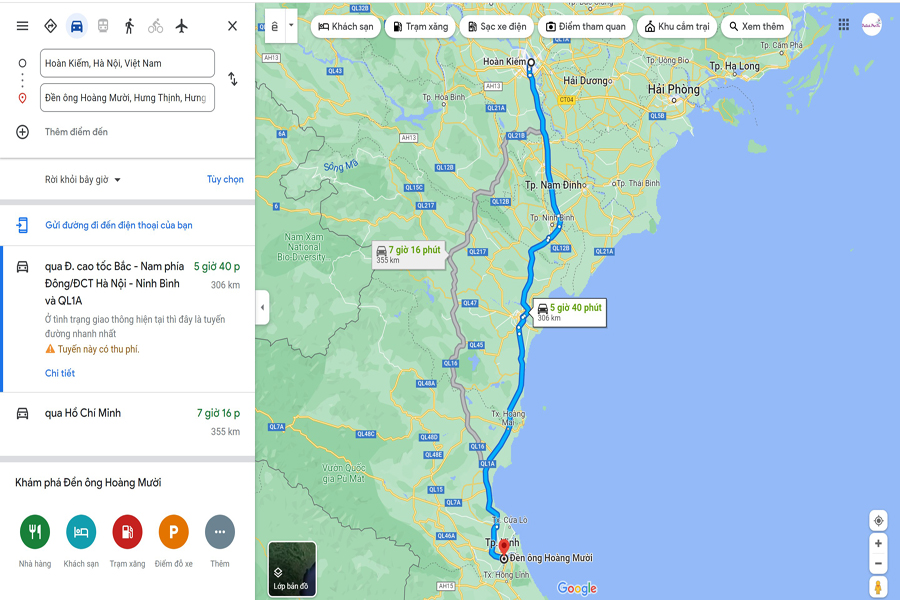Viewport: 900px width, 600px height.
Task: Open 'Xem thêm' for more categories
Action: point(756,26)
